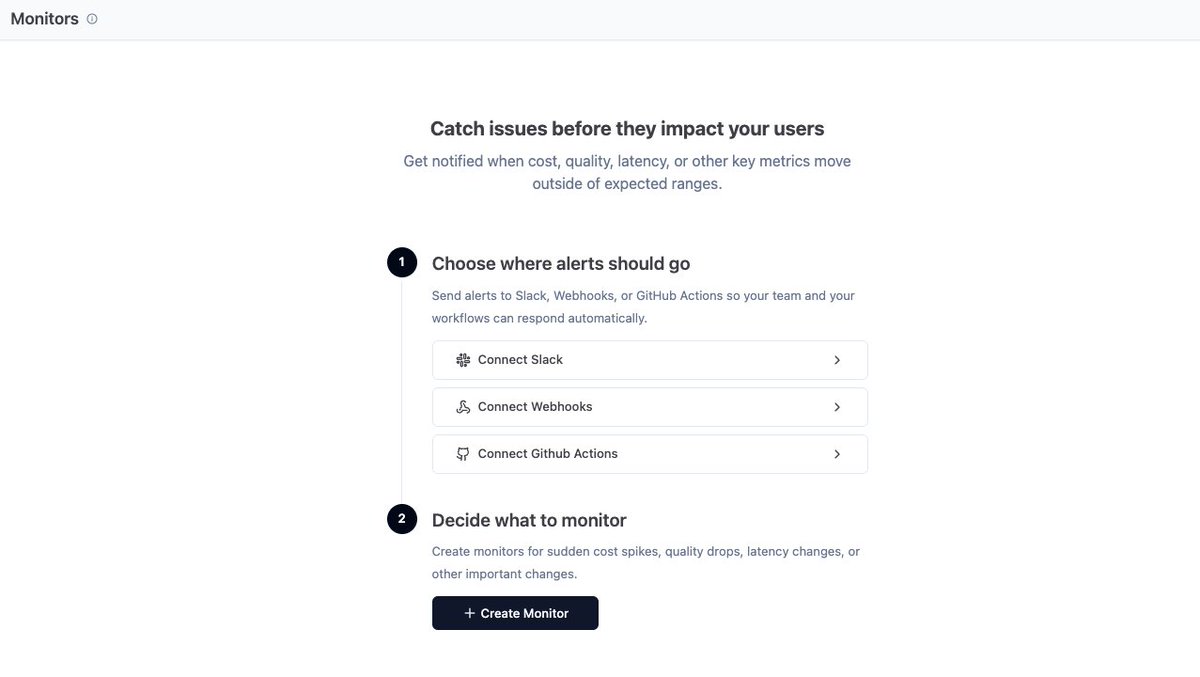Expand the Connect Slack row chevron
Viewport: 1200px width, 677px height.
(837, 360)
